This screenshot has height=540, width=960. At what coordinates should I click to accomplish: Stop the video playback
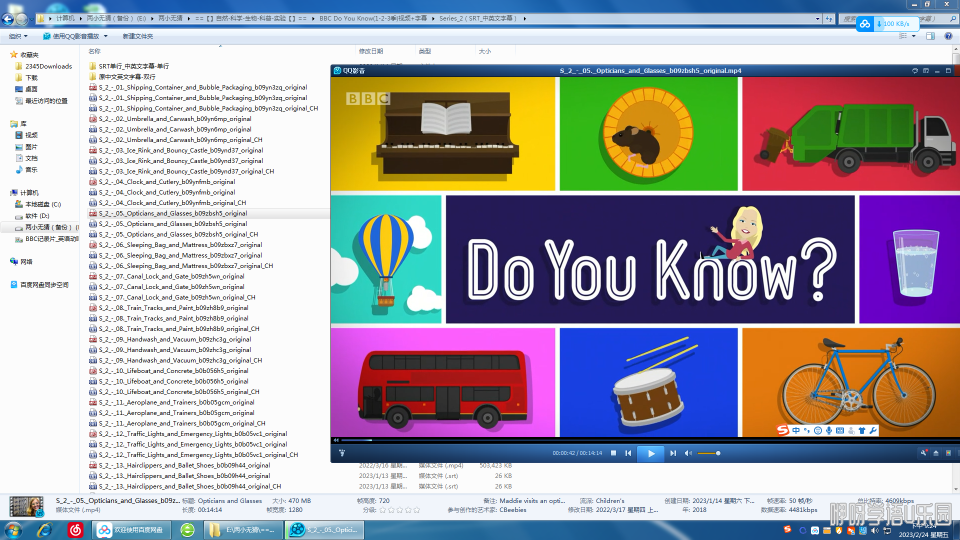(x=613, y=453)
